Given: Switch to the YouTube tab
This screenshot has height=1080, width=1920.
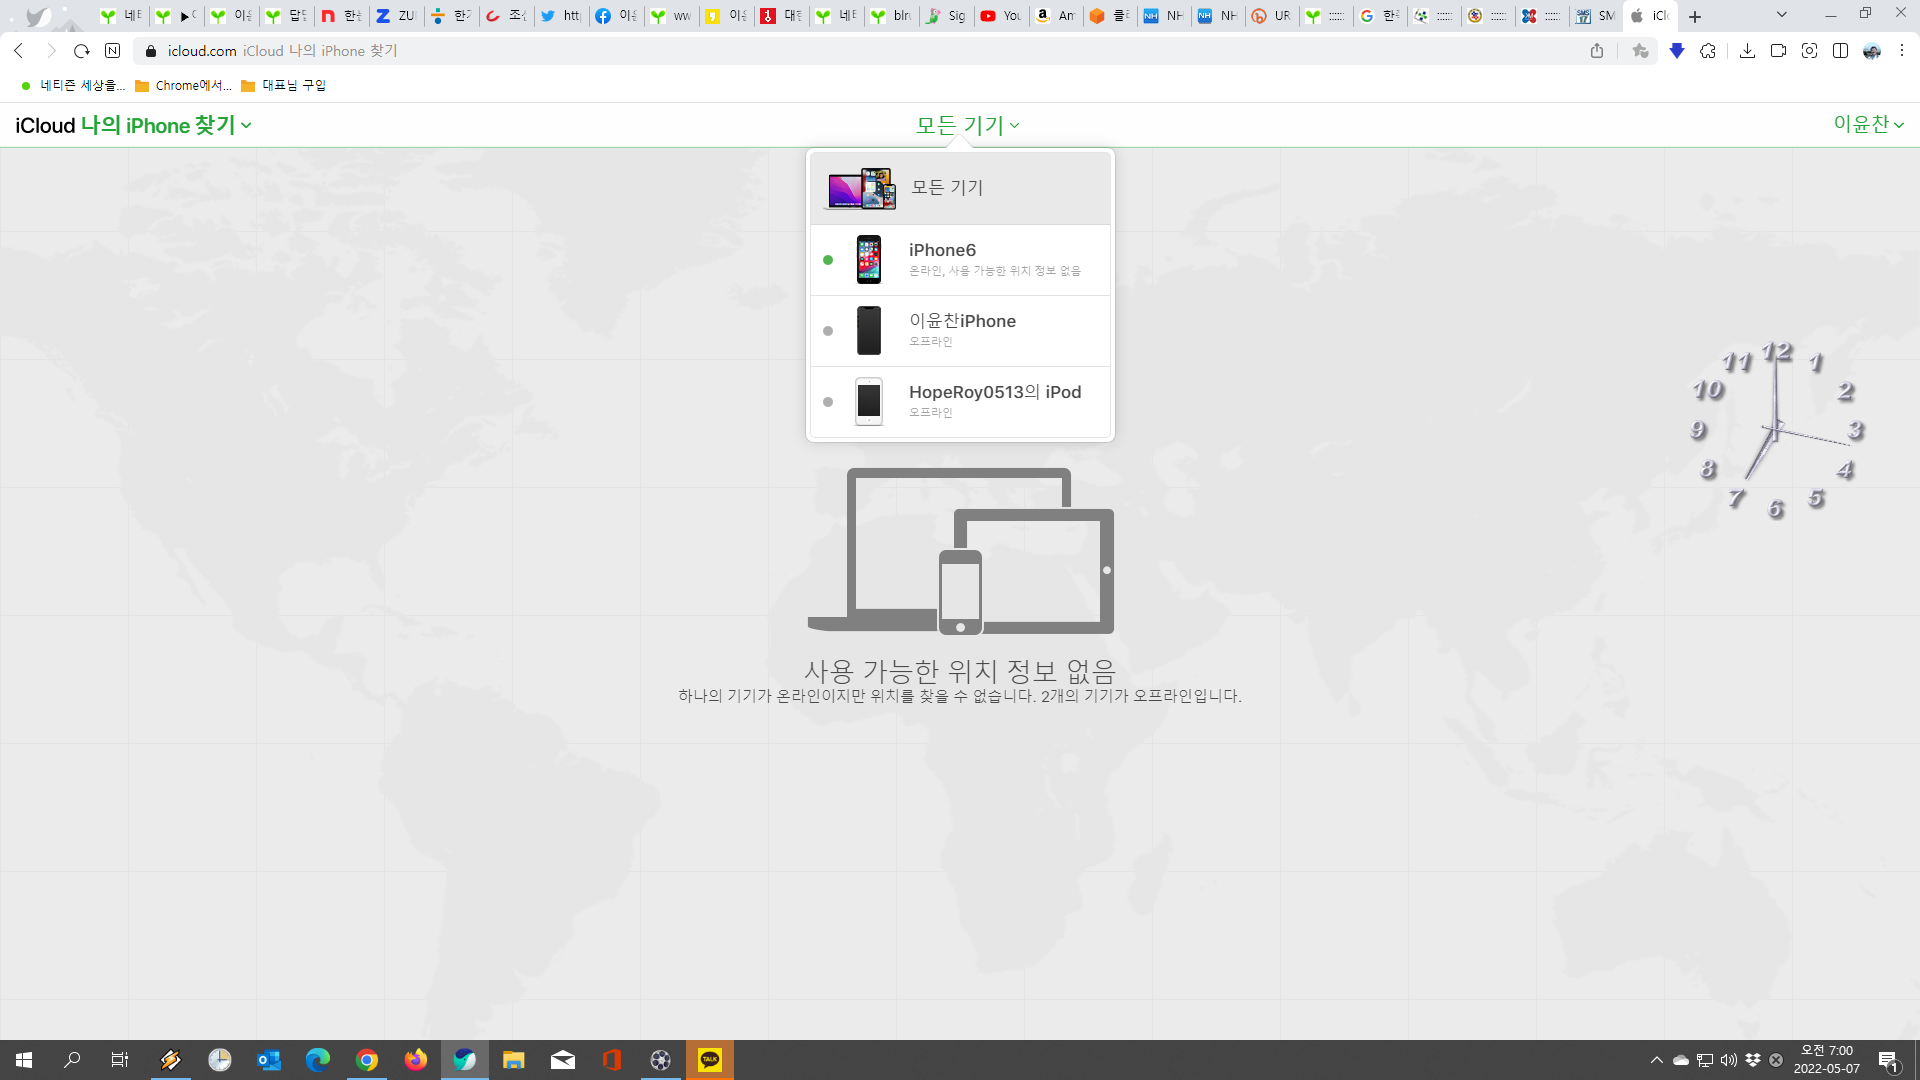Looking at the screenshot, I should [1000, 16].
